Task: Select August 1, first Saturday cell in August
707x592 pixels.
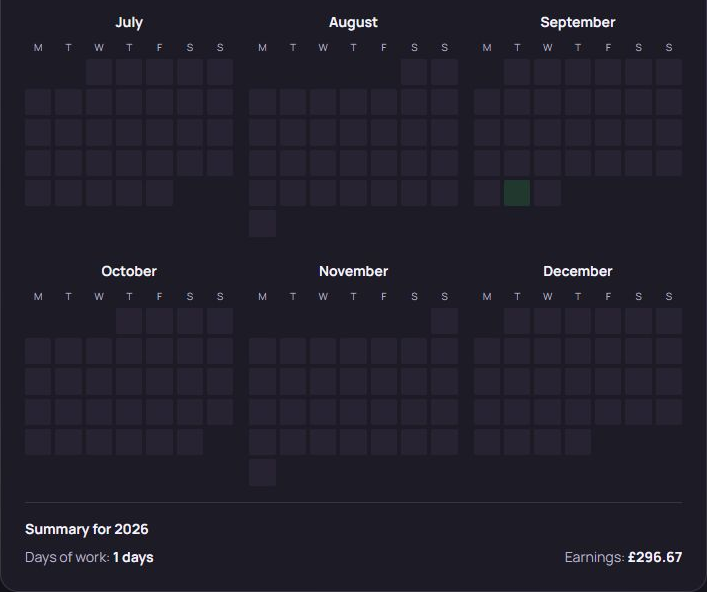Action: point(414,72)
